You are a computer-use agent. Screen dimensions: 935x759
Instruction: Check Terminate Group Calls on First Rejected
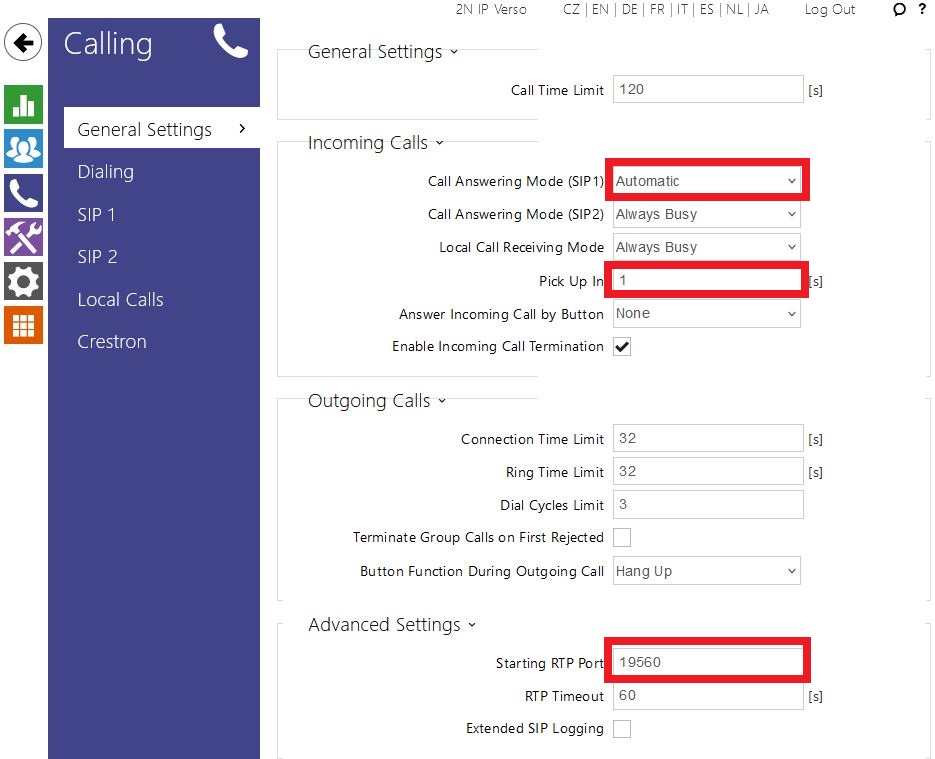(x=622, y=538)
